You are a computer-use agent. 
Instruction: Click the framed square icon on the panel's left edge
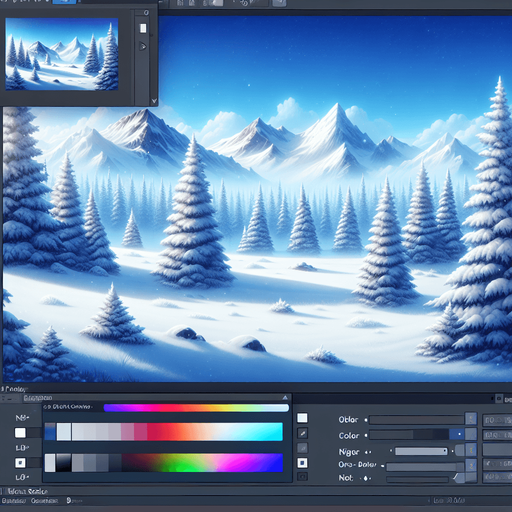click(x=20, y=463)
